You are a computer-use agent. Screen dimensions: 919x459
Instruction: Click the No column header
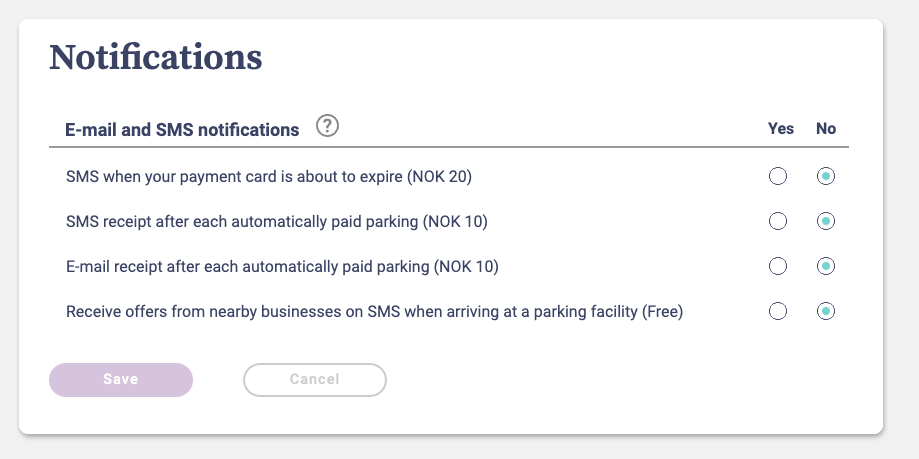[x=826, y=129]
